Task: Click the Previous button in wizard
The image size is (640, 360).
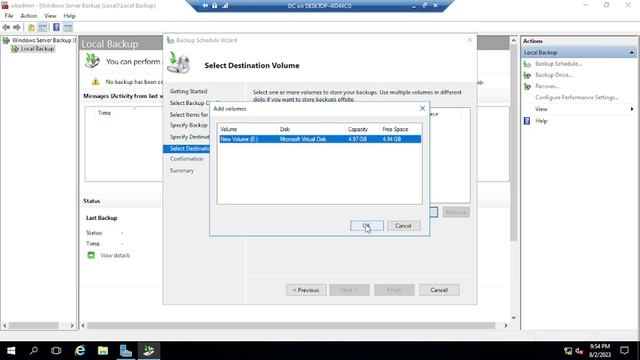Action: pyautogui.click(x=306, y=290)
